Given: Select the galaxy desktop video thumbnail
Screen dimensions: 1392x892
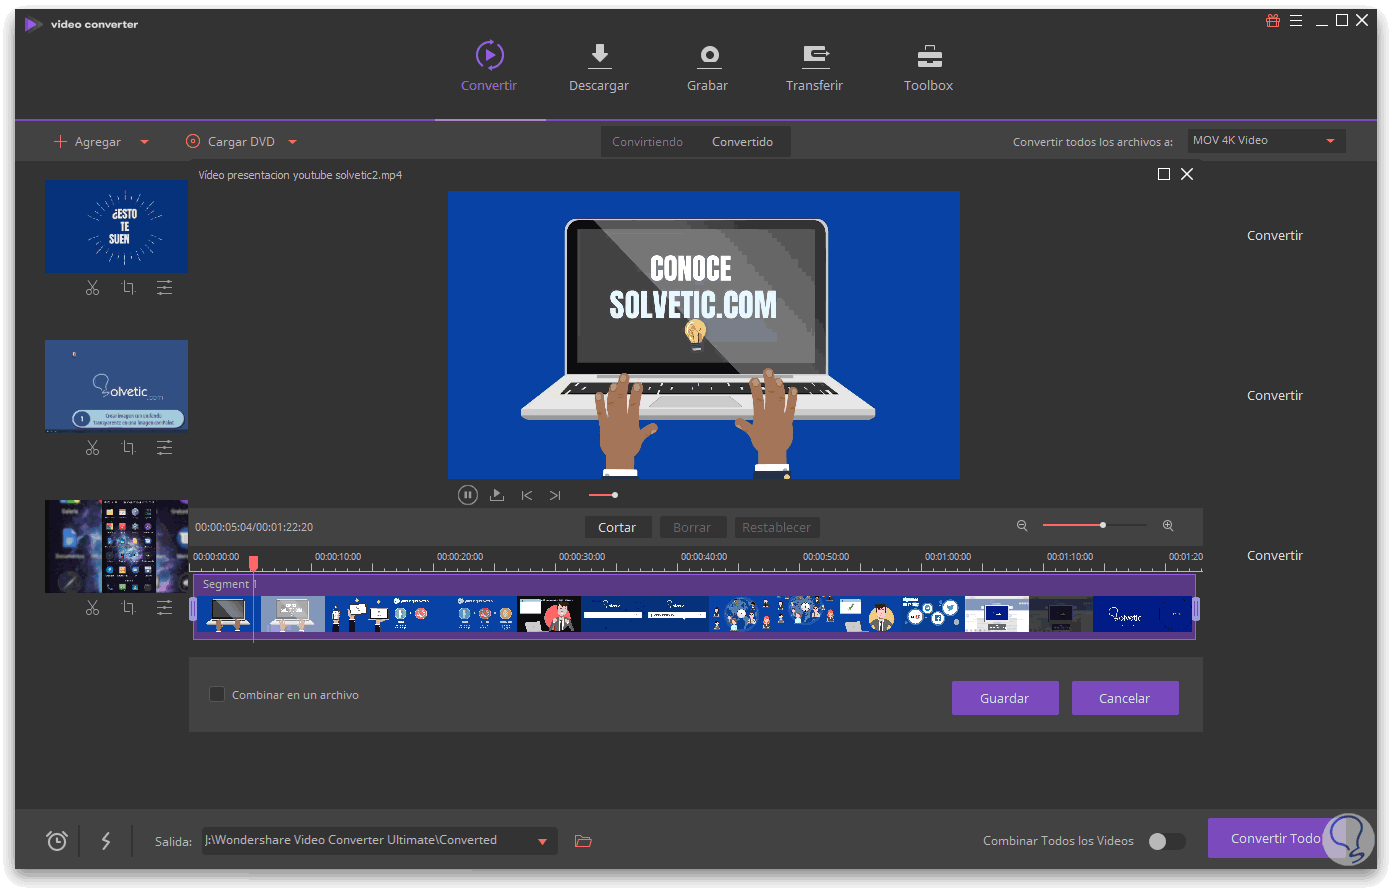Looking at the screenshot, I should point(116,546).
